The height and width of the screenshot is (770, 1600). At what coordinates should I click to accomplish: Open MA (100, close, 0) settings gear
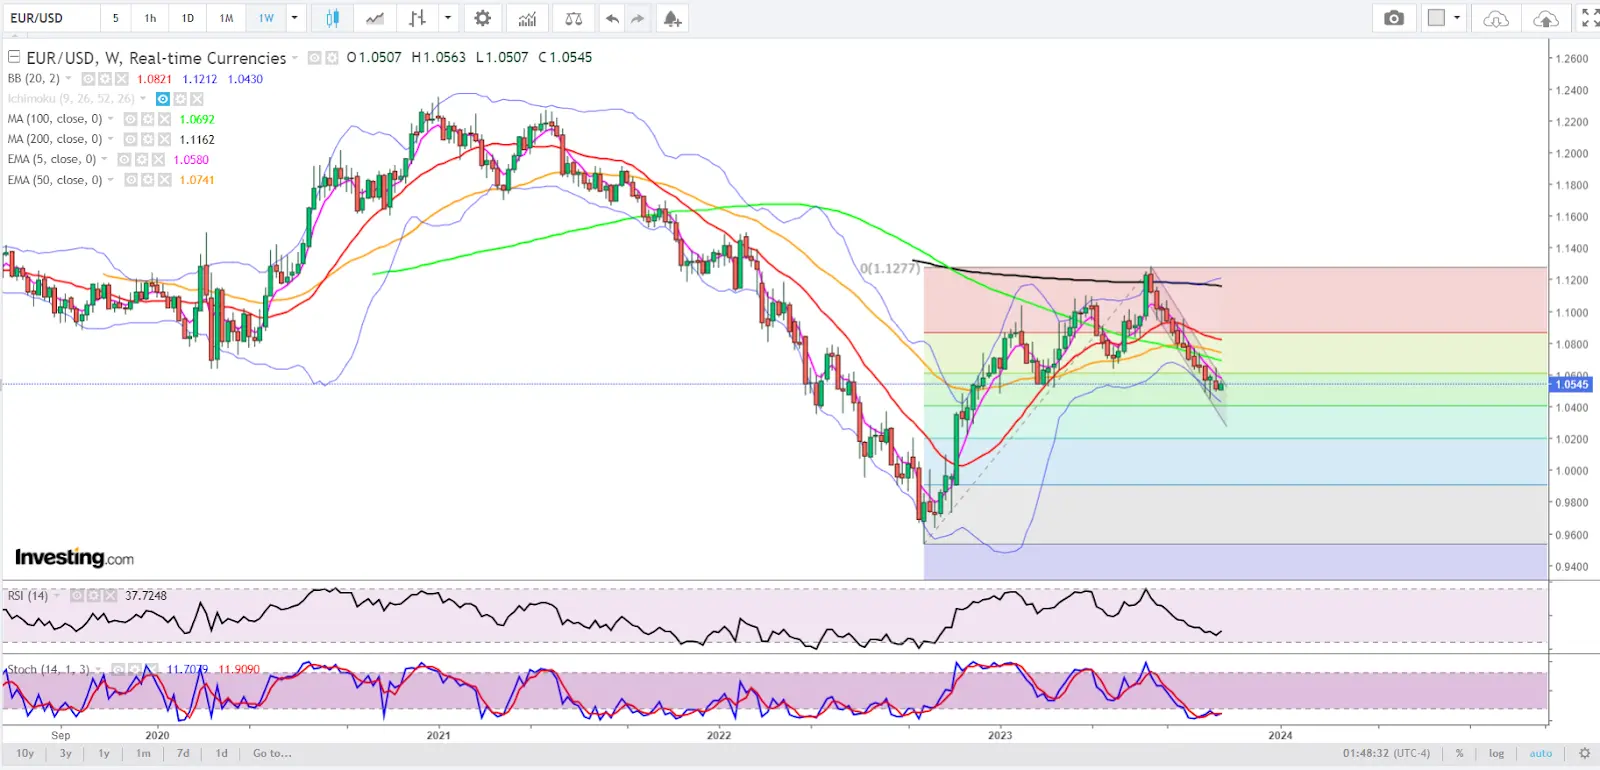(x=147, y=119)
